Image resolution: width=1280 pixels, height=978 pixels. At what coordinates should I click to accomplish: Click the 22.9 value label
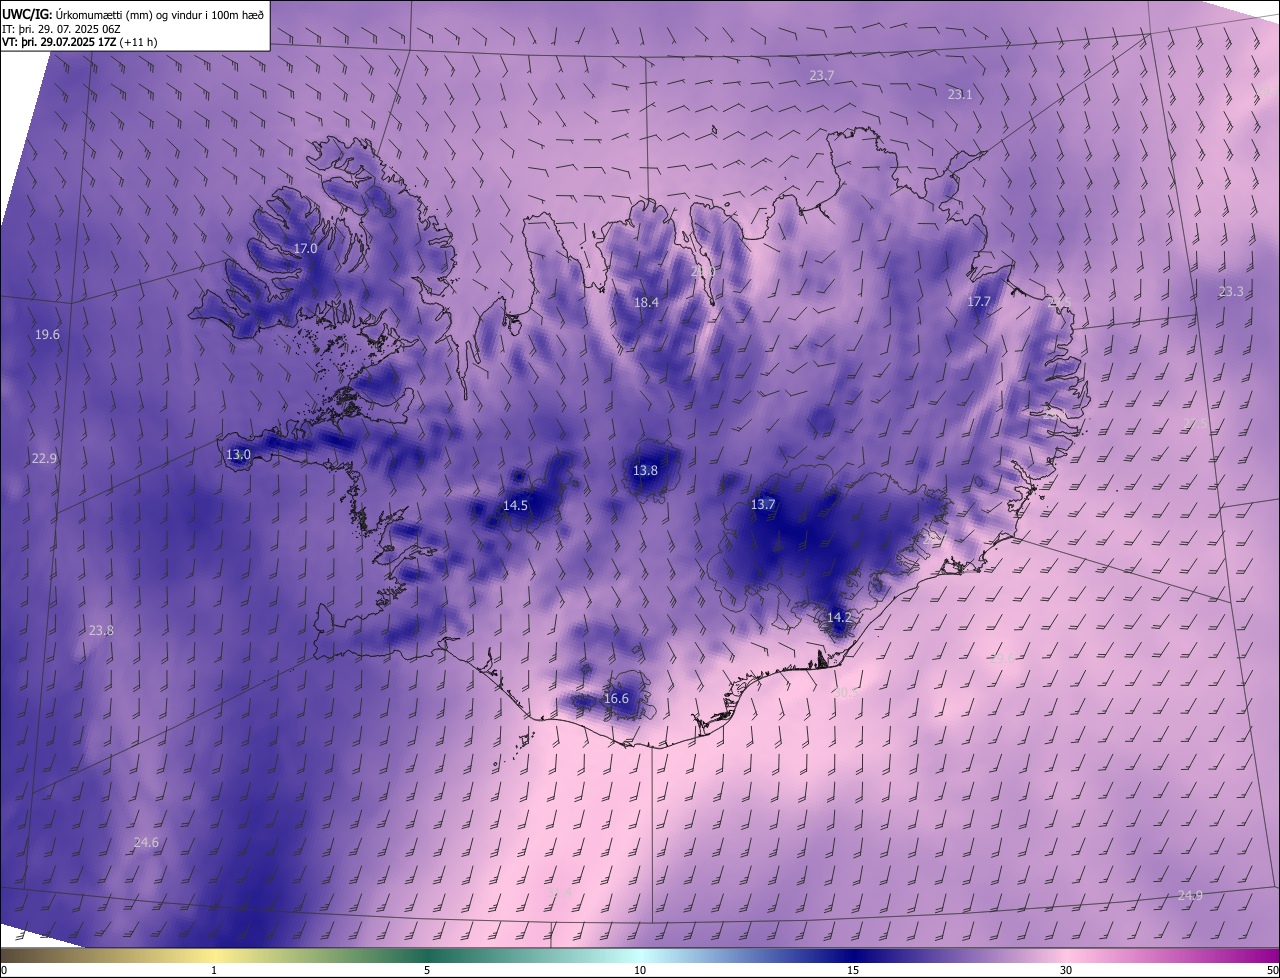(44, 458)
